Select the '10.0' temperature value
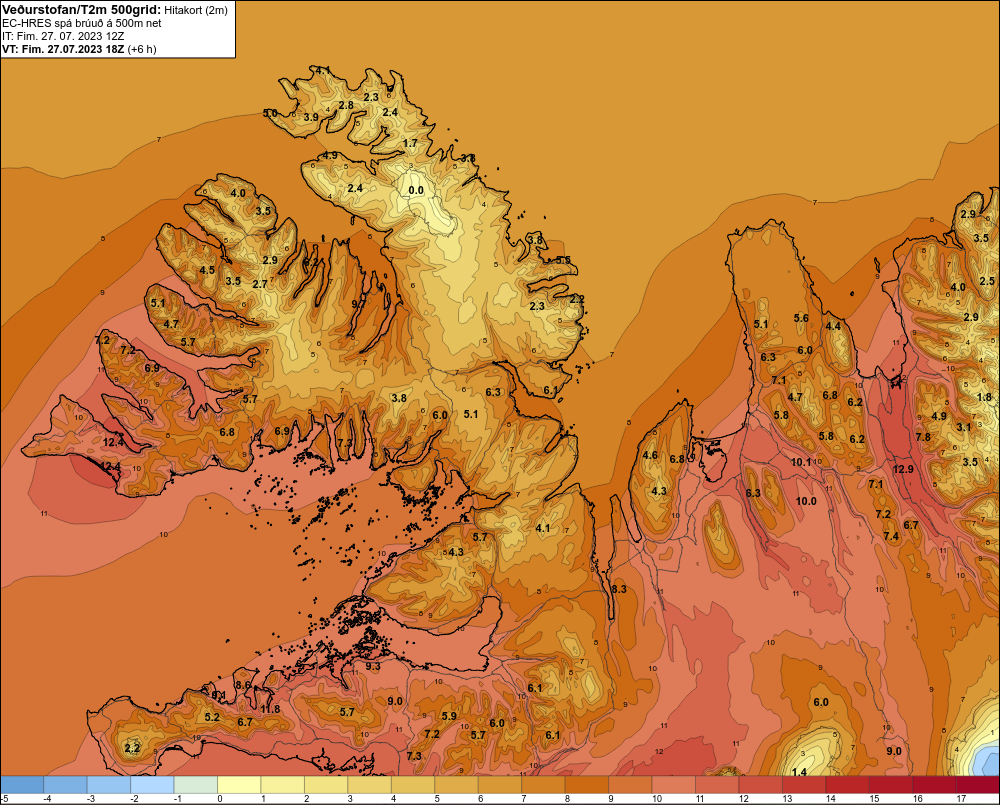1000x805 pixels. click(806, 501)
